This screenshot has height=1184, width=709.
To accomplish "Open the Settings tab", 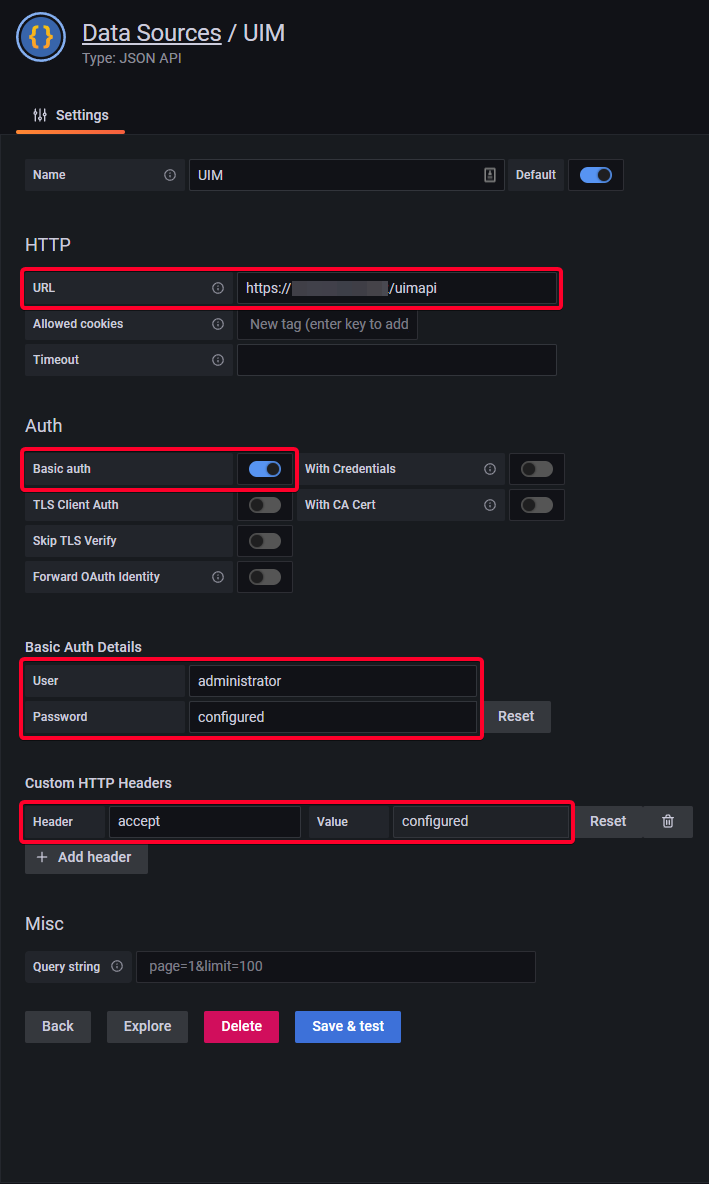I will point(71,116).
